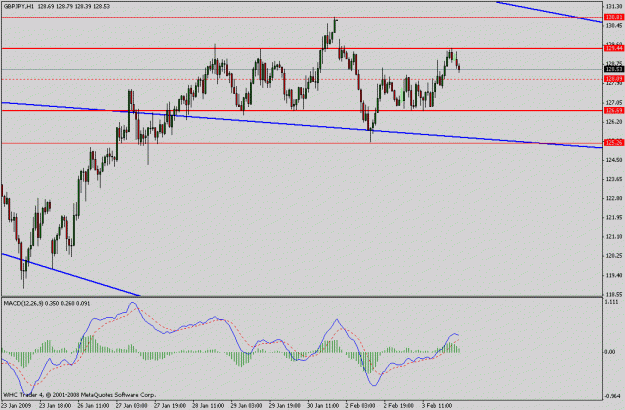Click the 130.45 price axis label

tap(615, 26)
